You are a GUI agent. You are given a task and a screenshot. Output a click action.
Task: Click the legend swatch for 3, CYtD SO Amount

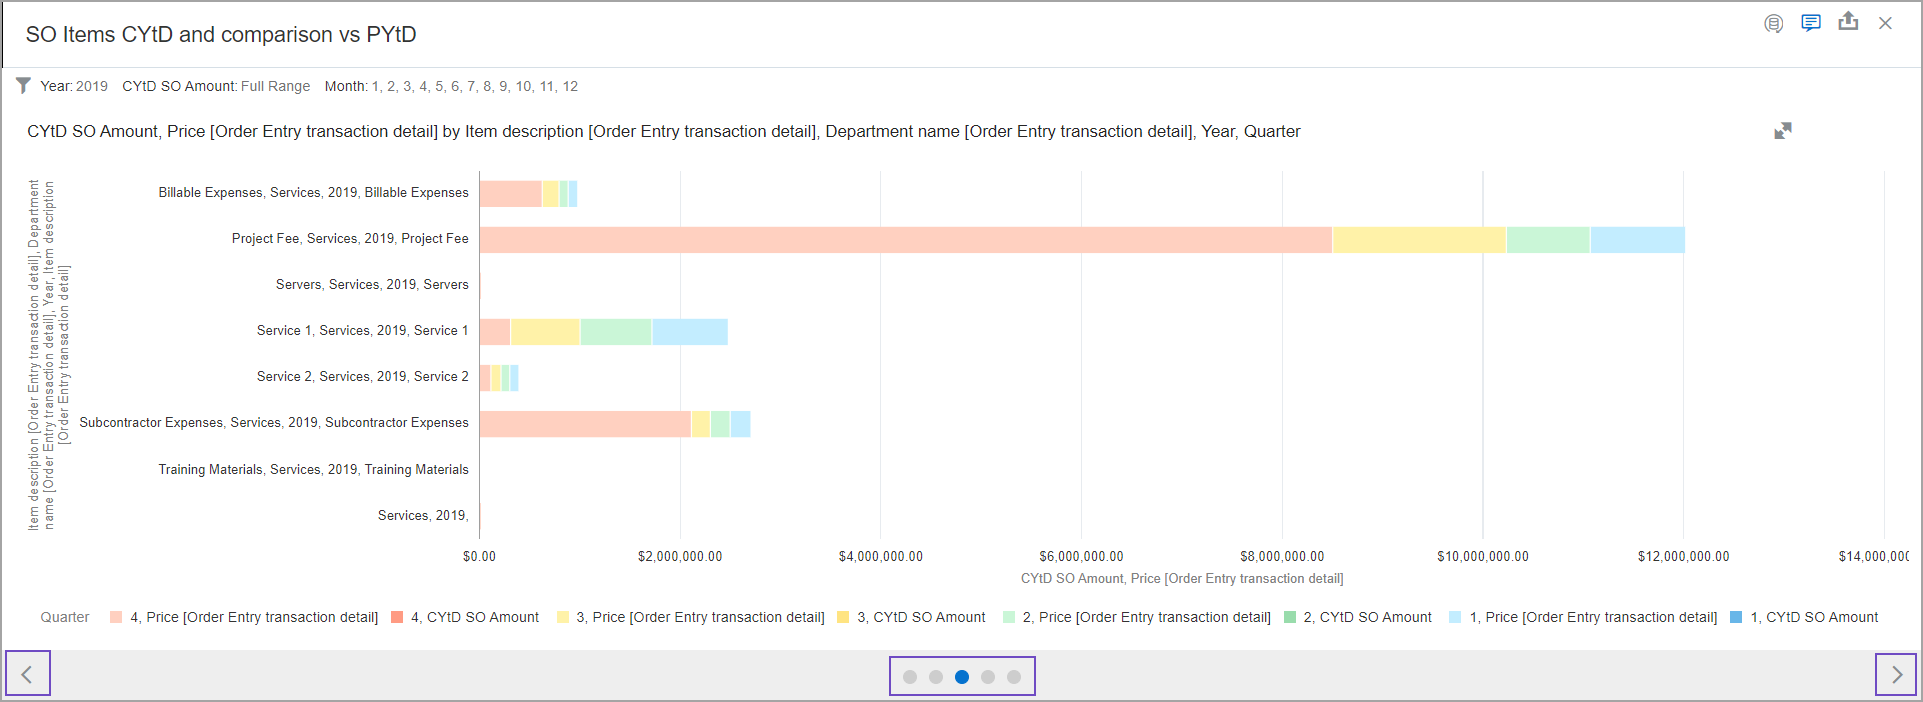pos(843,617)
